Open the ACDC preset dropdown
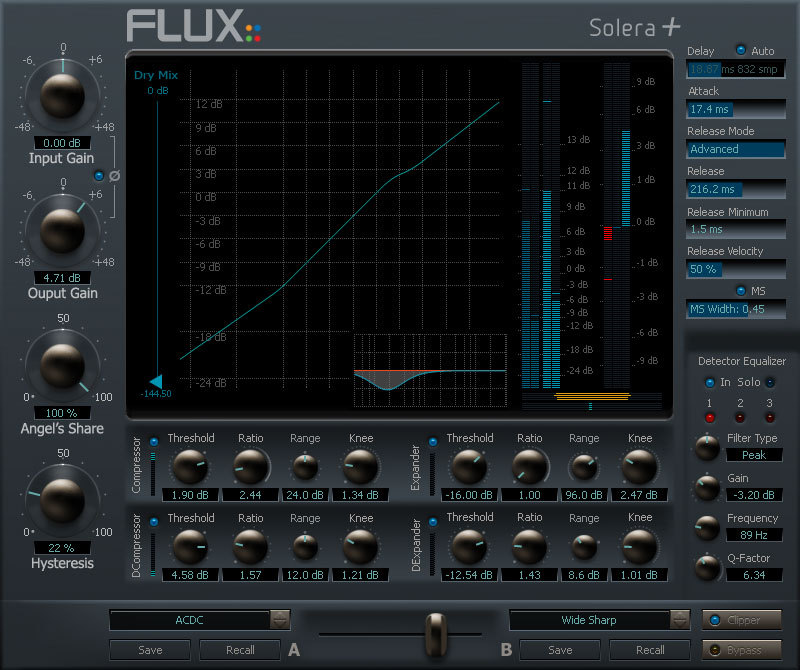This screenshot has width=800, height=670. pos(197,620)
